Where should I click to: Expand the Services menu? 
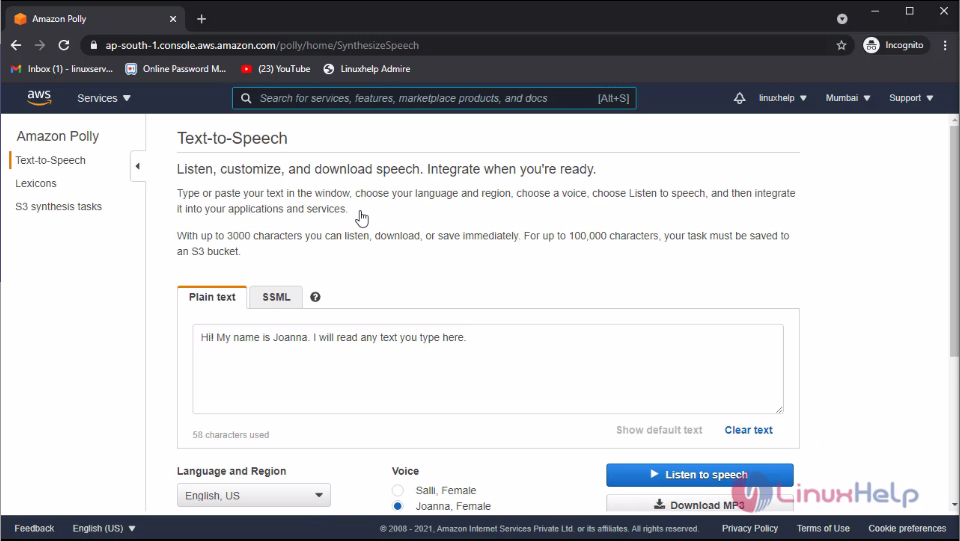(x=104, y=98)
